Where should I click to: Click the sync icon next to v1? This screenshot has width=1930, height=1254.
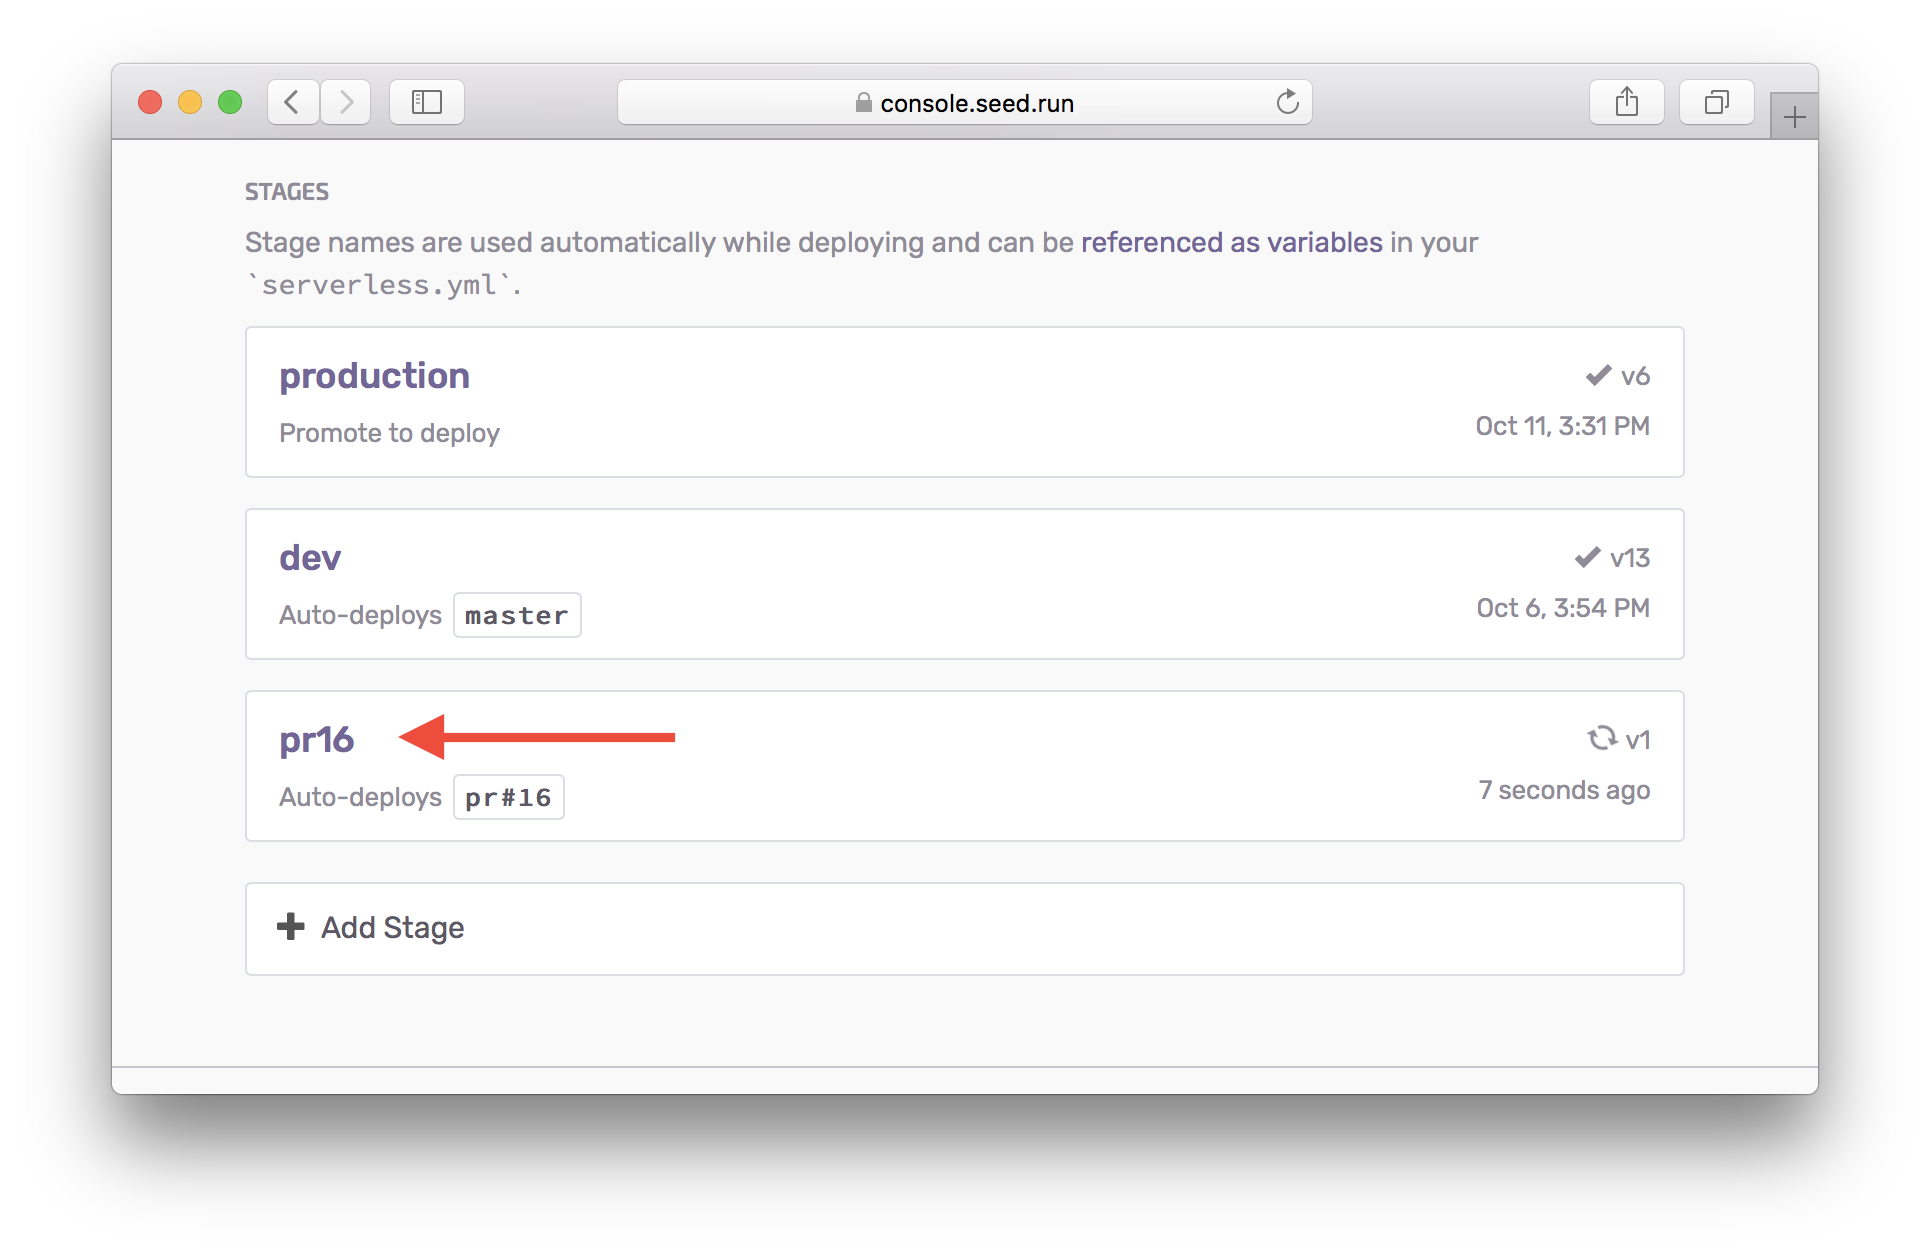(1600, 738)
